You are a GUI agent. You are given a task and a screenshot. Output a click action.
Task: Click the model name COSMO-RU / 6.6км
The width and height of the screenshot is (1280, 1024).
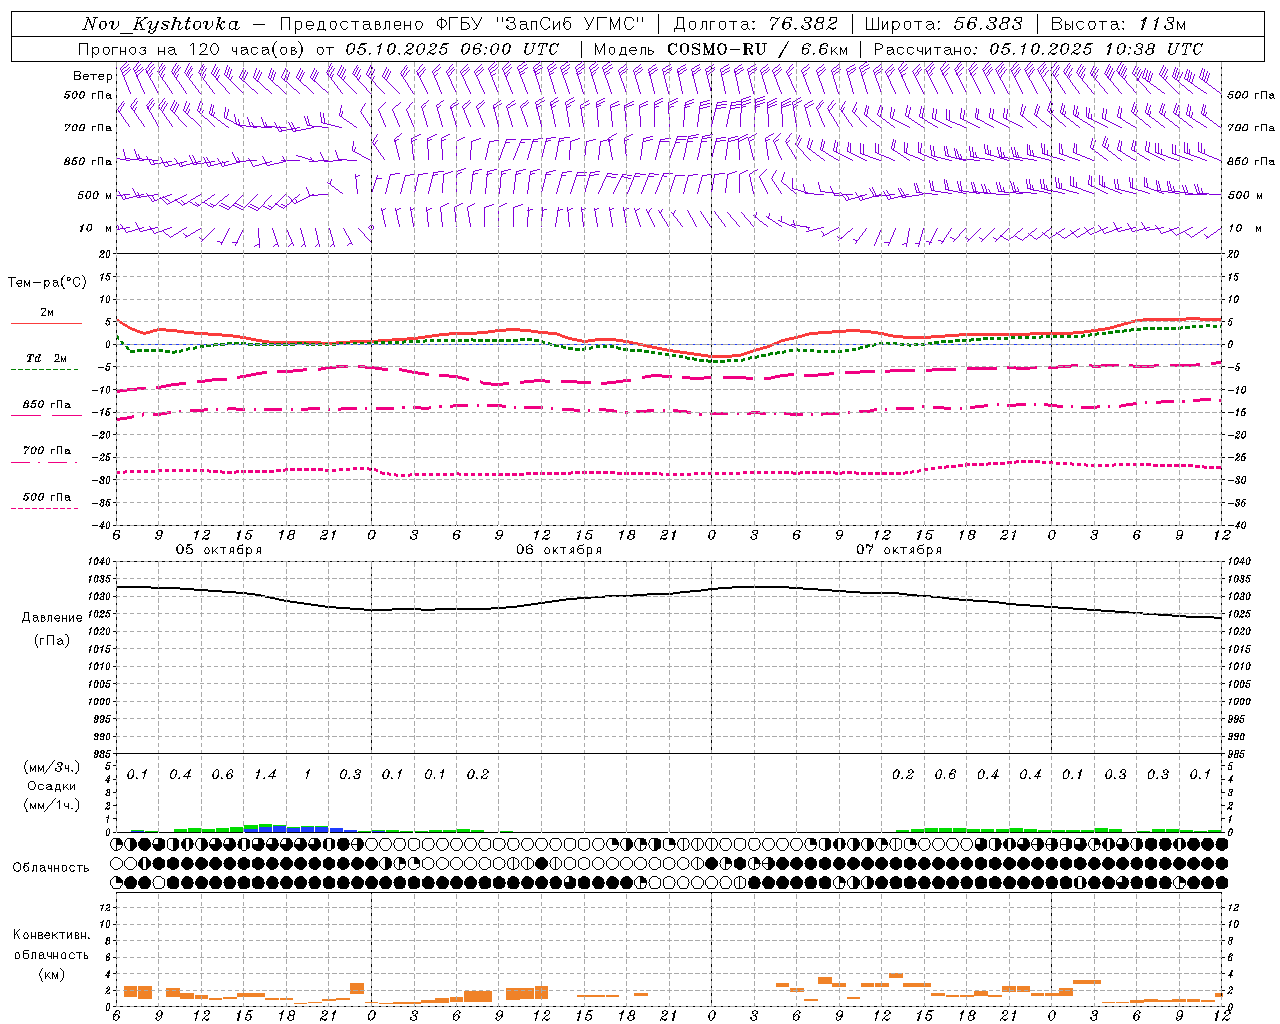click(x=759, y=49)
